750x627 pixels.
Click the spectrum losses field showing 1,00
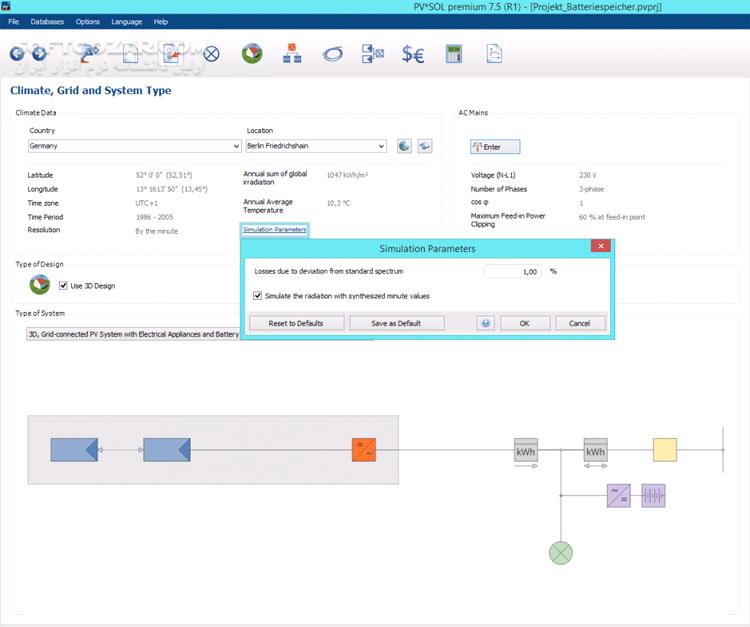point(512,272)
